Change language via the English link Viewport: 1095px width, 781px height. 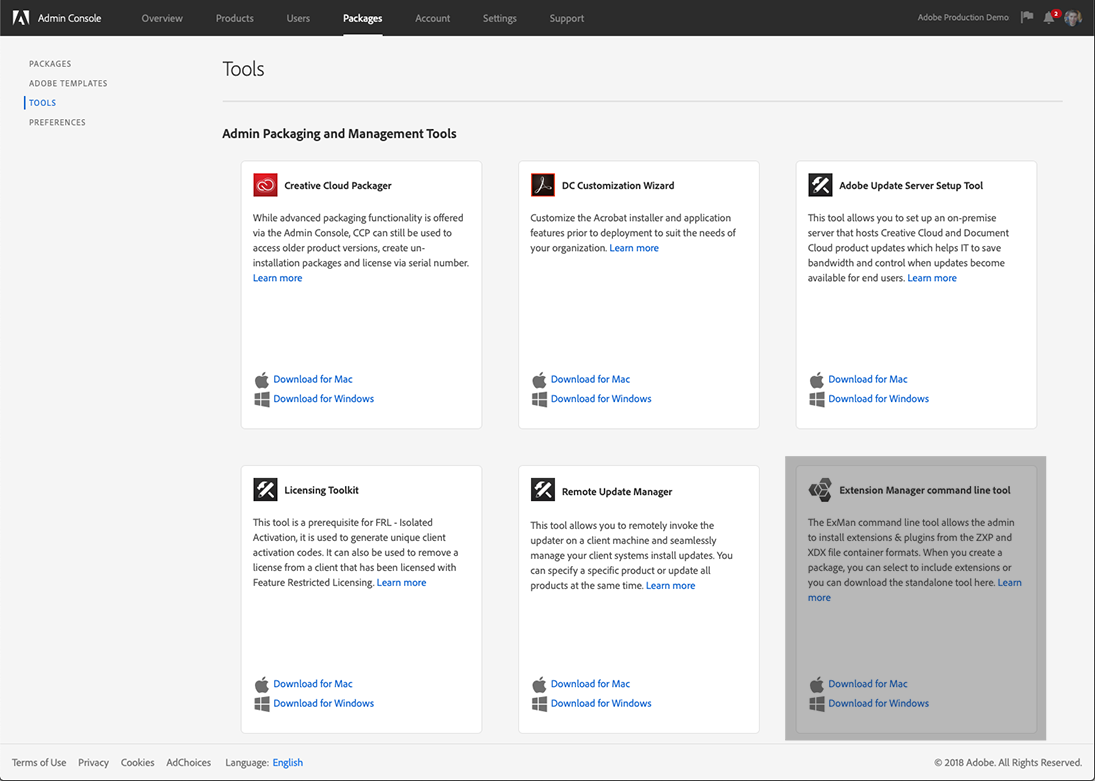point(288,762)
